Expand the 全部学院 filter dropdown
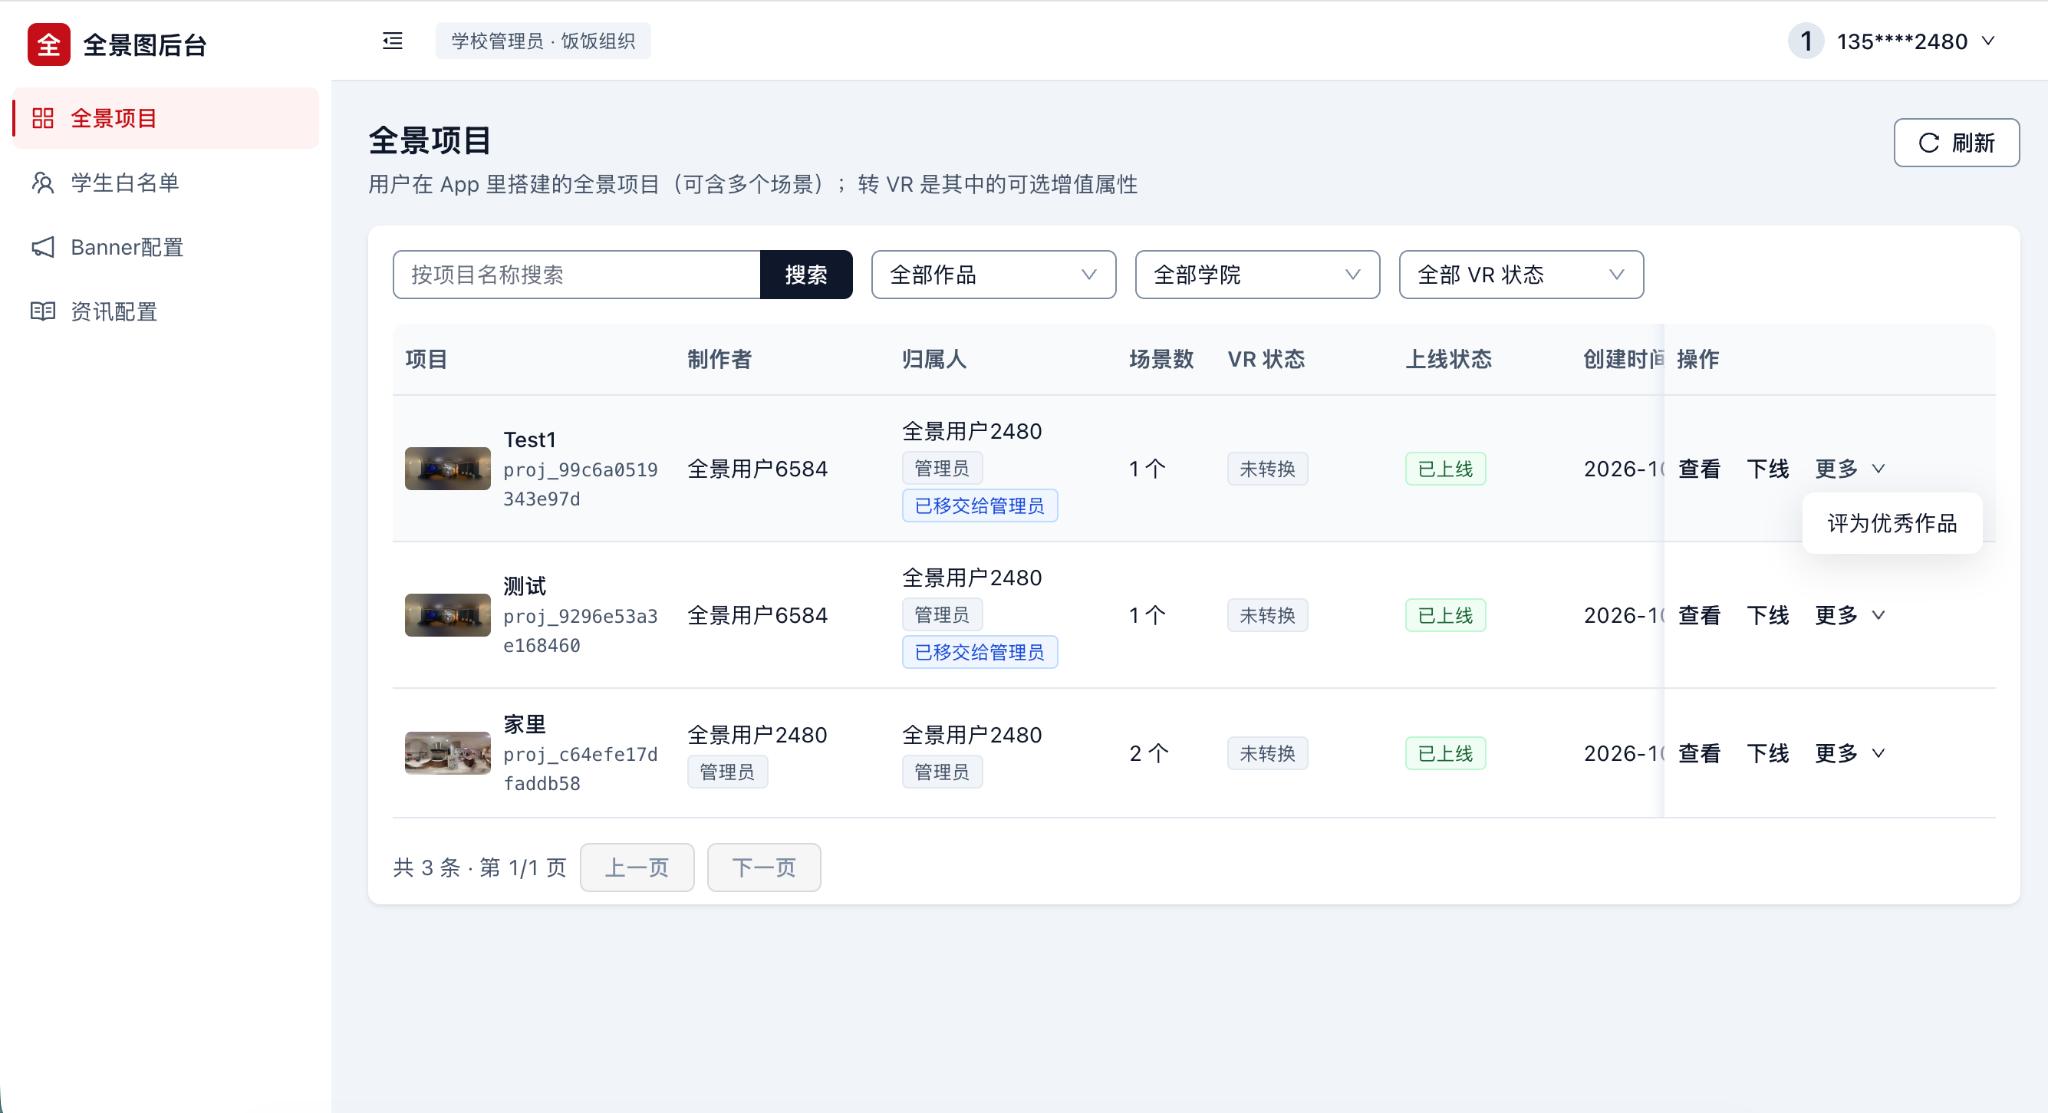The height and width of the screenshot is (1113, 2048). [1257, 275]
